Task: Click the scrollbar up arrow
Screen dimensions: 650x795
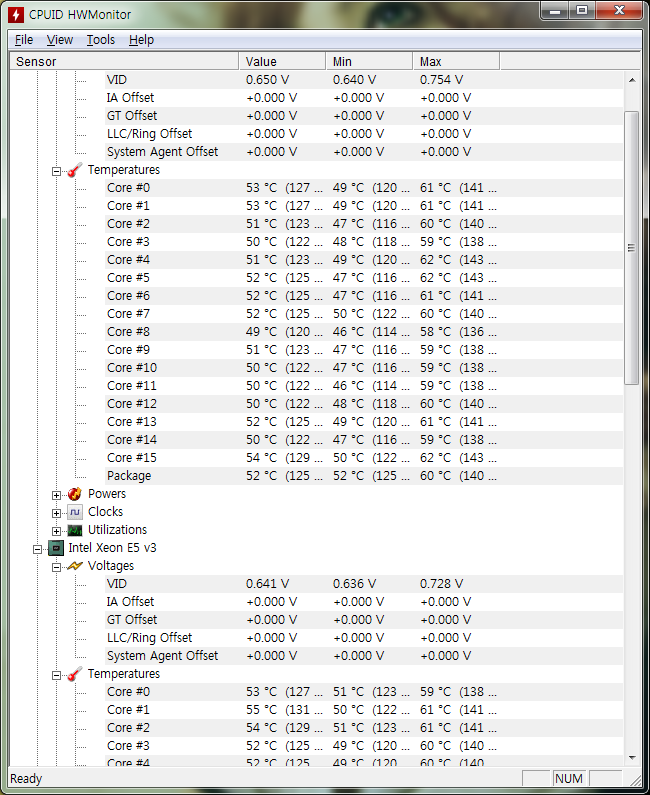Action: click(632, 80)
